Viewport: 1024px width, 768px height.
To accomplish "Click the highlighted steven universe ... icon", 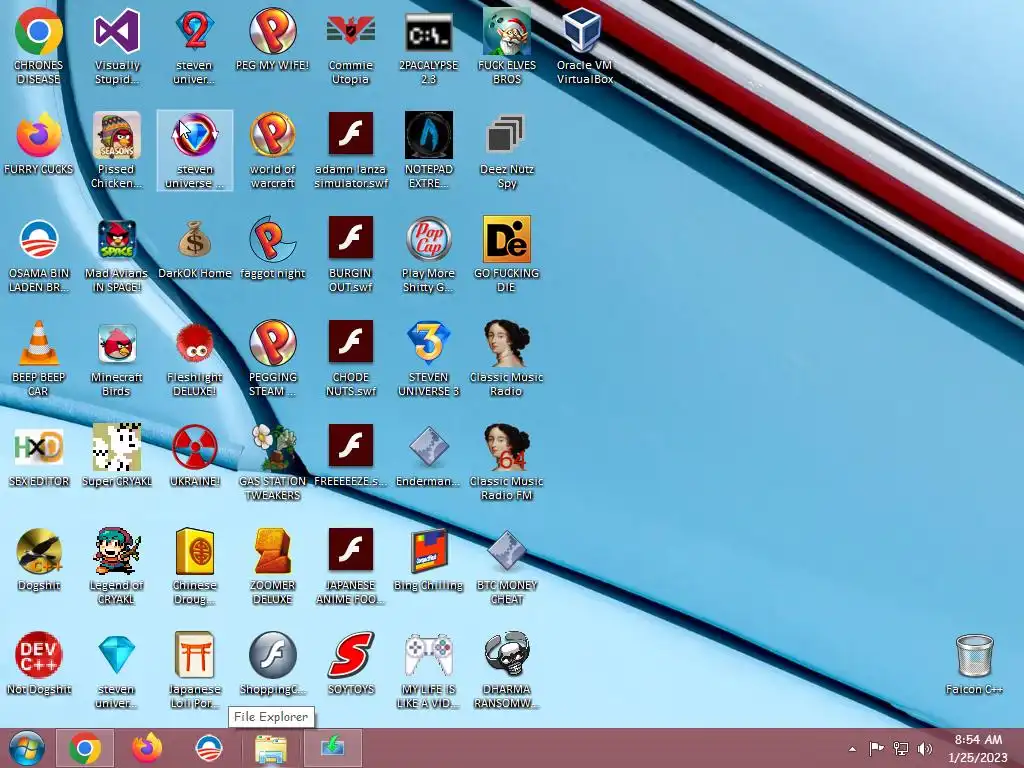I will pyautogui.click(x=195, y=151).
